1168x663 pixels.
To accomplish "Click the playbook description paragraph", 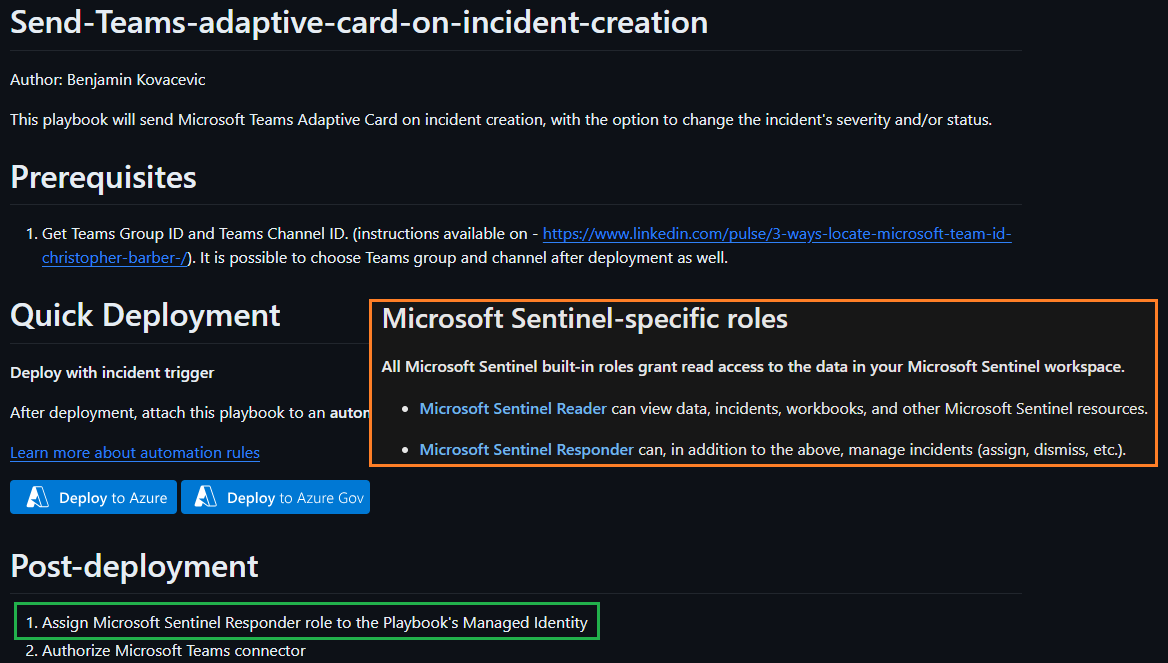I will pyautogui.click(x=501, y=120).
